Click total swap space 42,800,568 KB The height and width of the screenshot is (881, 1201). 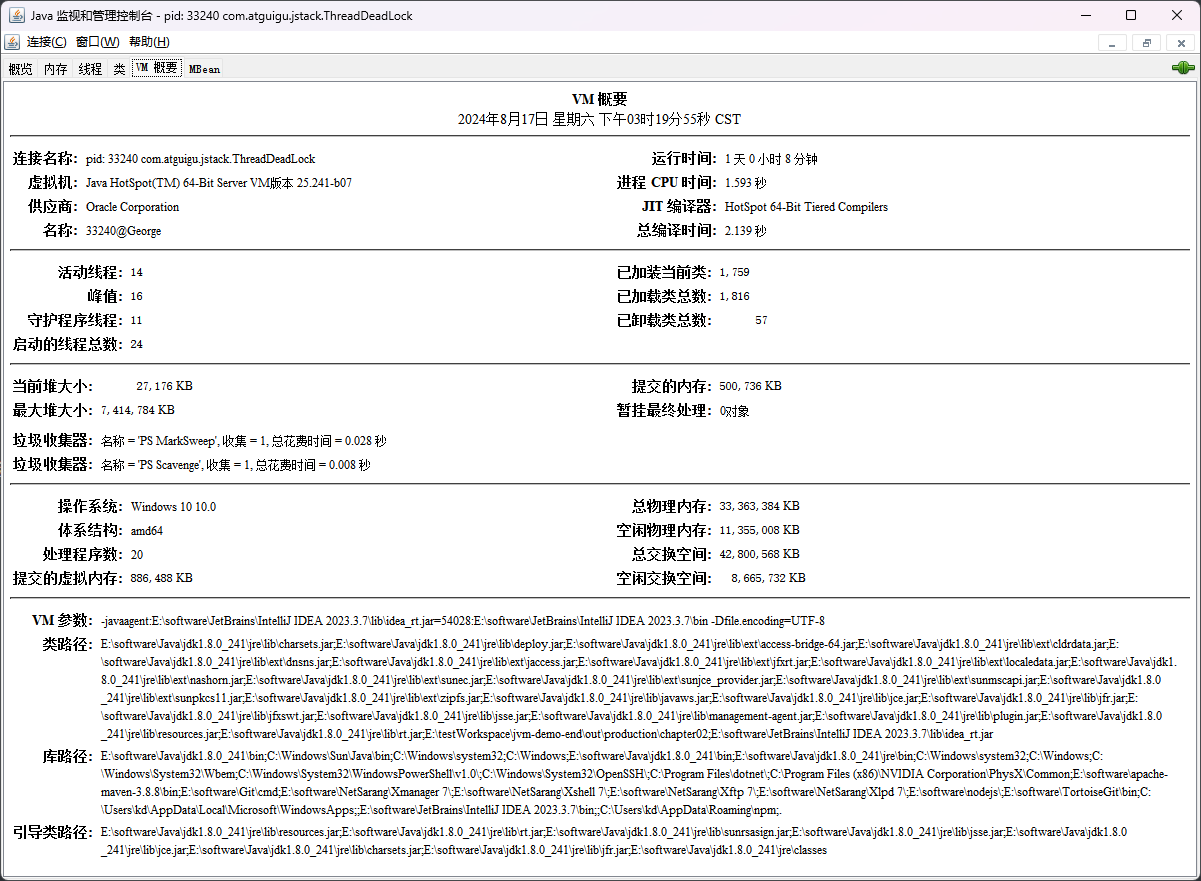[x=760, y=555]
